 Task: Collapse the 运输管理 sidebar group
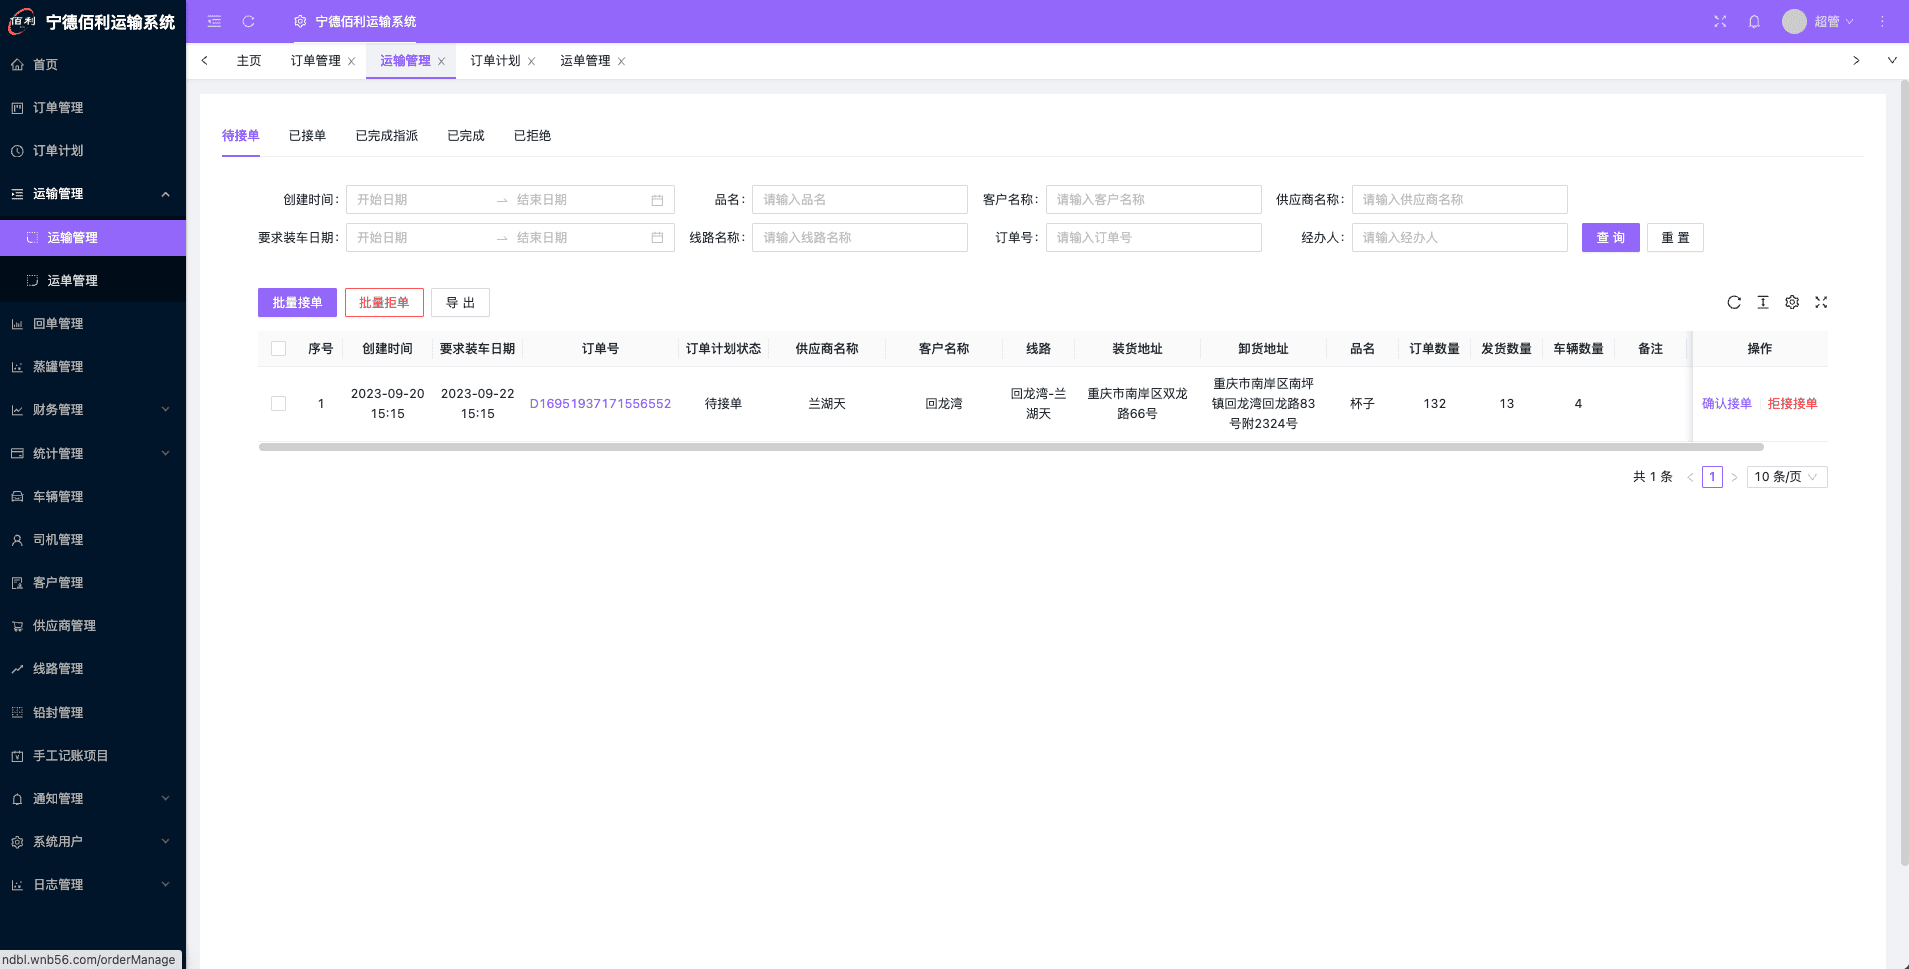coord(93,193)
